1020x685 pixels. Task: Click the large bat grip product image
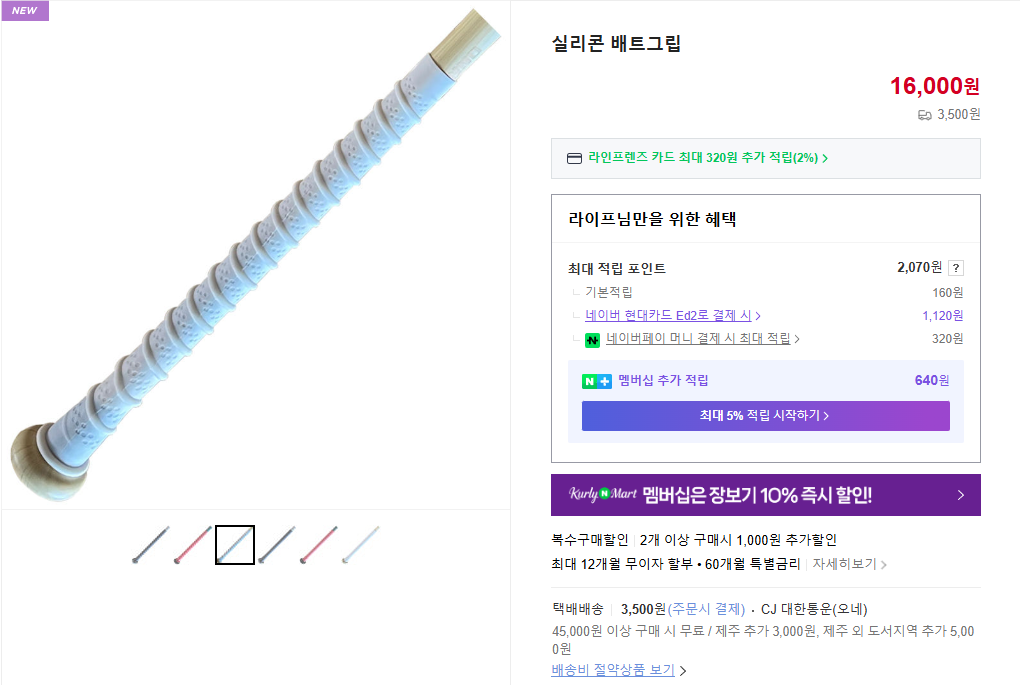click(255, 255)
